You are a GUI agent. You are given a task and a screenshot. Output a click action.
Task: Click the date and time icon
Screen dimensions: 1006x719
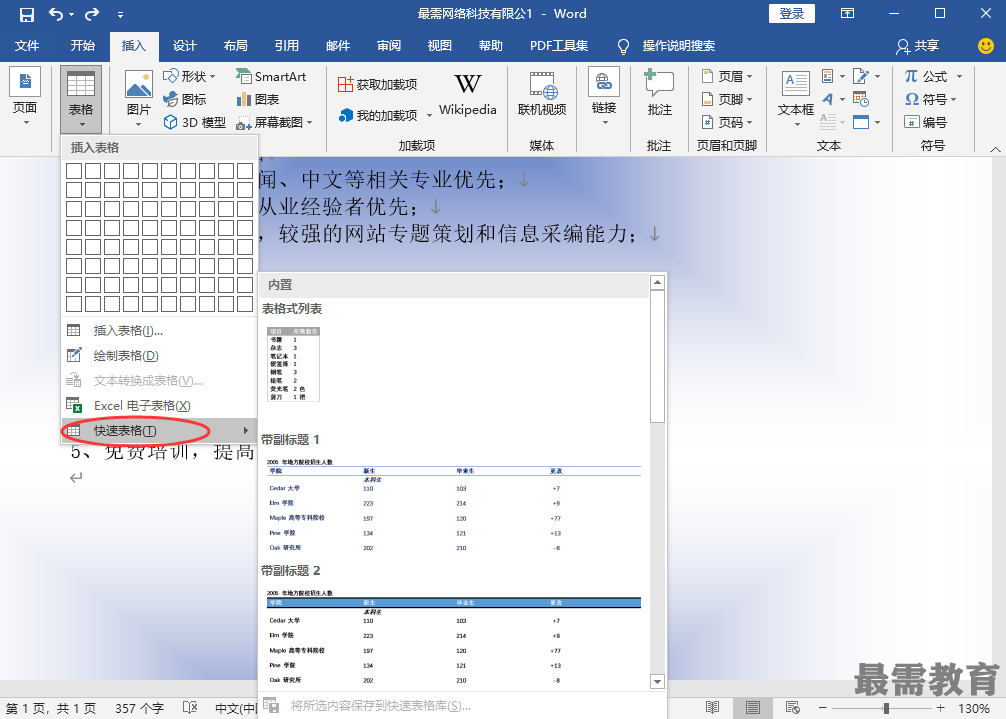tap(861, 99)
